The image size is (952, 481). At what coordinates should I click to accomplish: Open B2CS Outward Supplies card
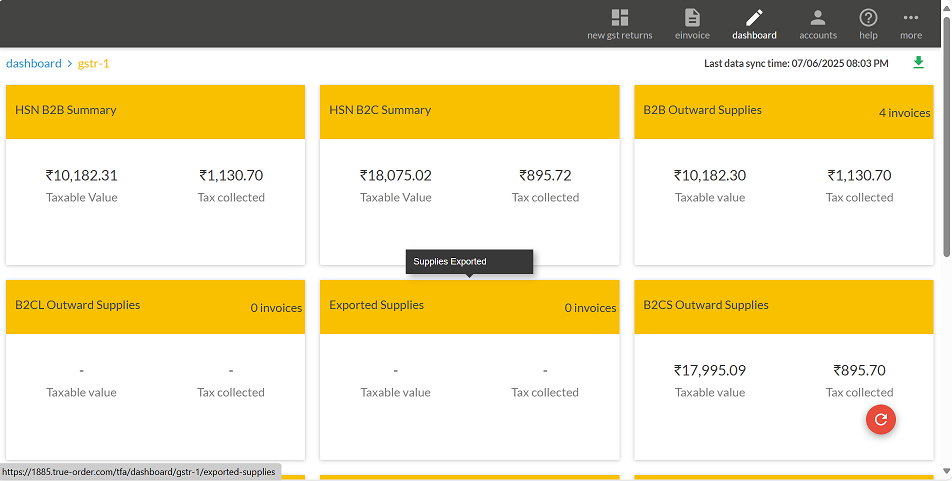coord(706,305)
